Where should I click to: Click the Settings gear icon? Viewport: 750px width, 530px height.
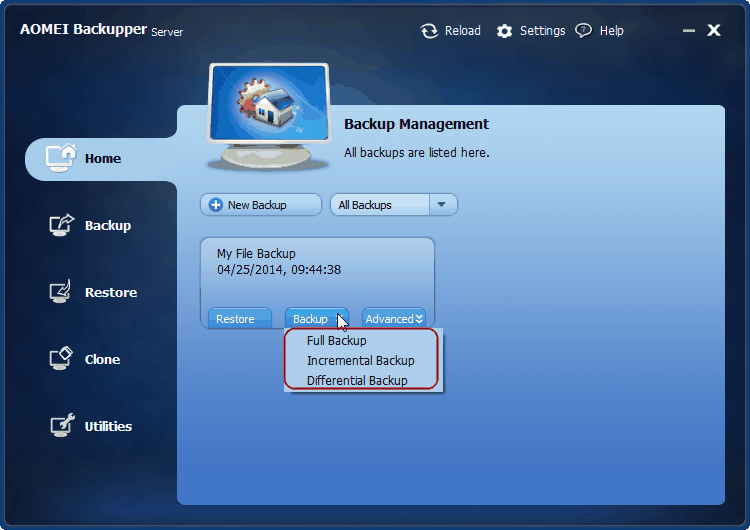504,31
